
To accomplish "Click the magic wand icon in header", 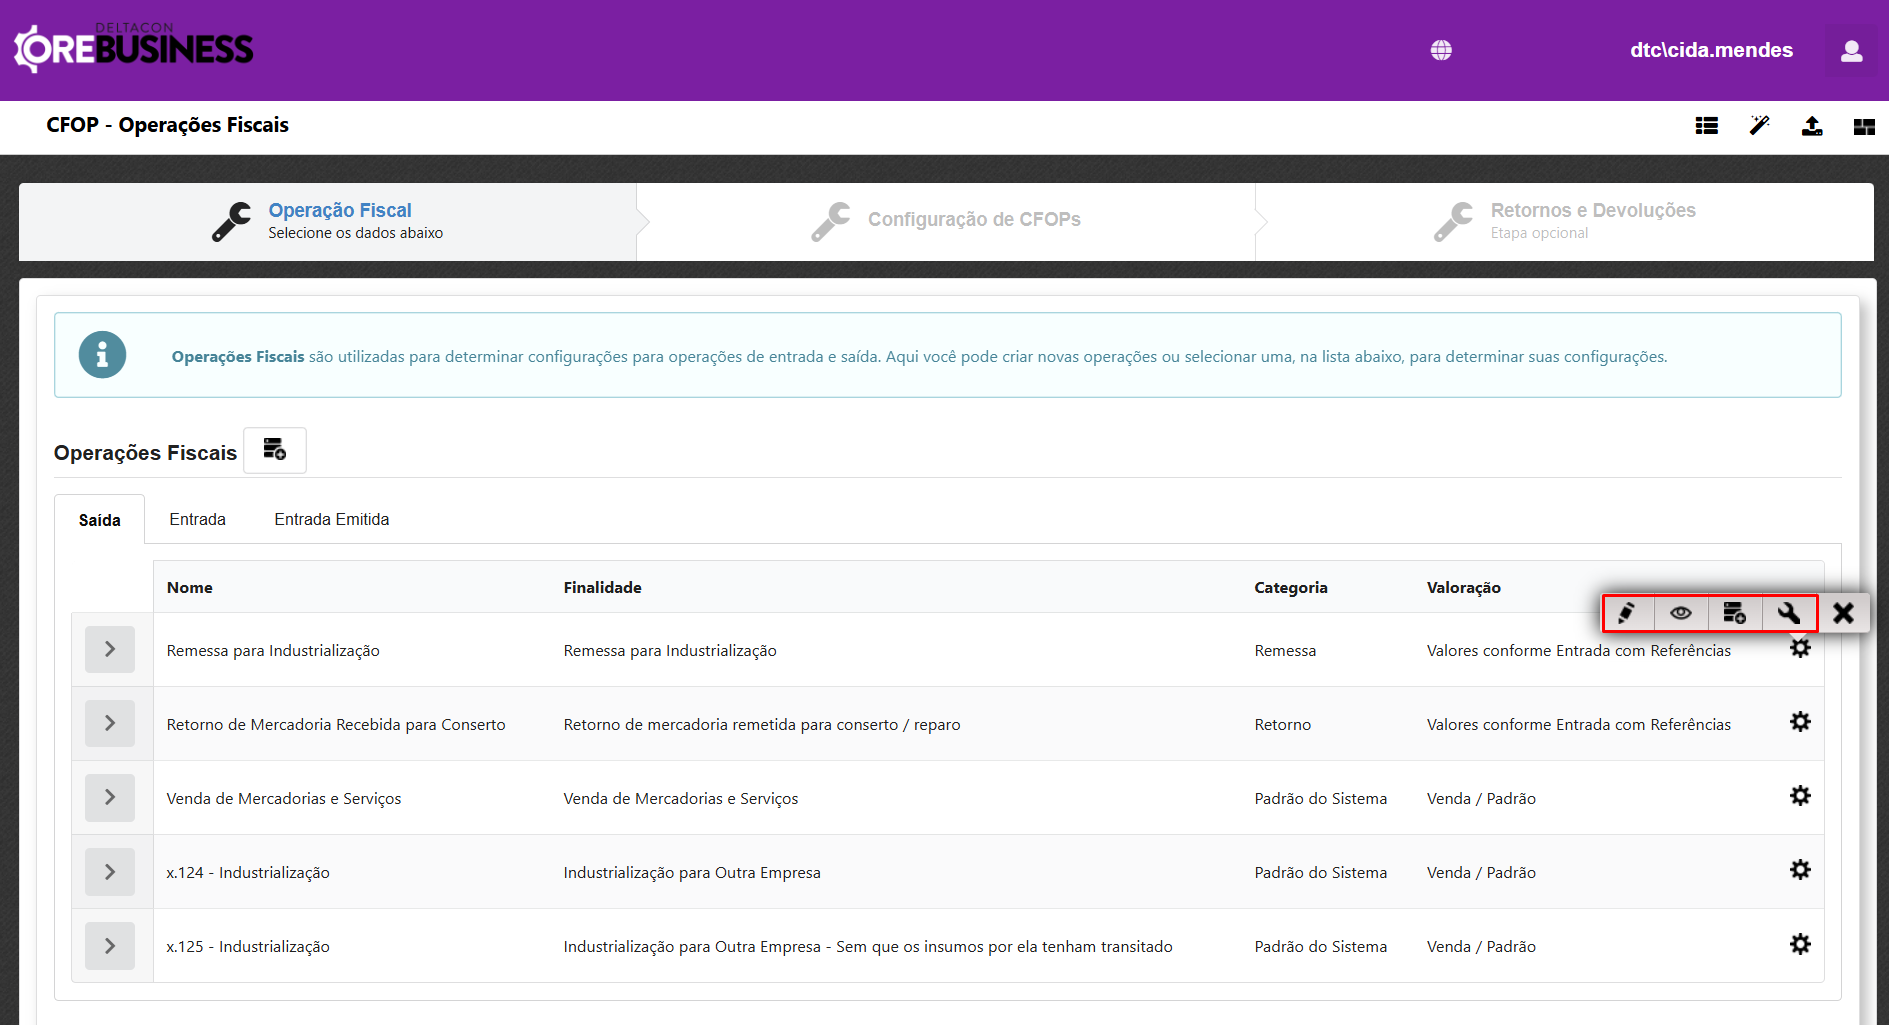I will [1759, 126].
